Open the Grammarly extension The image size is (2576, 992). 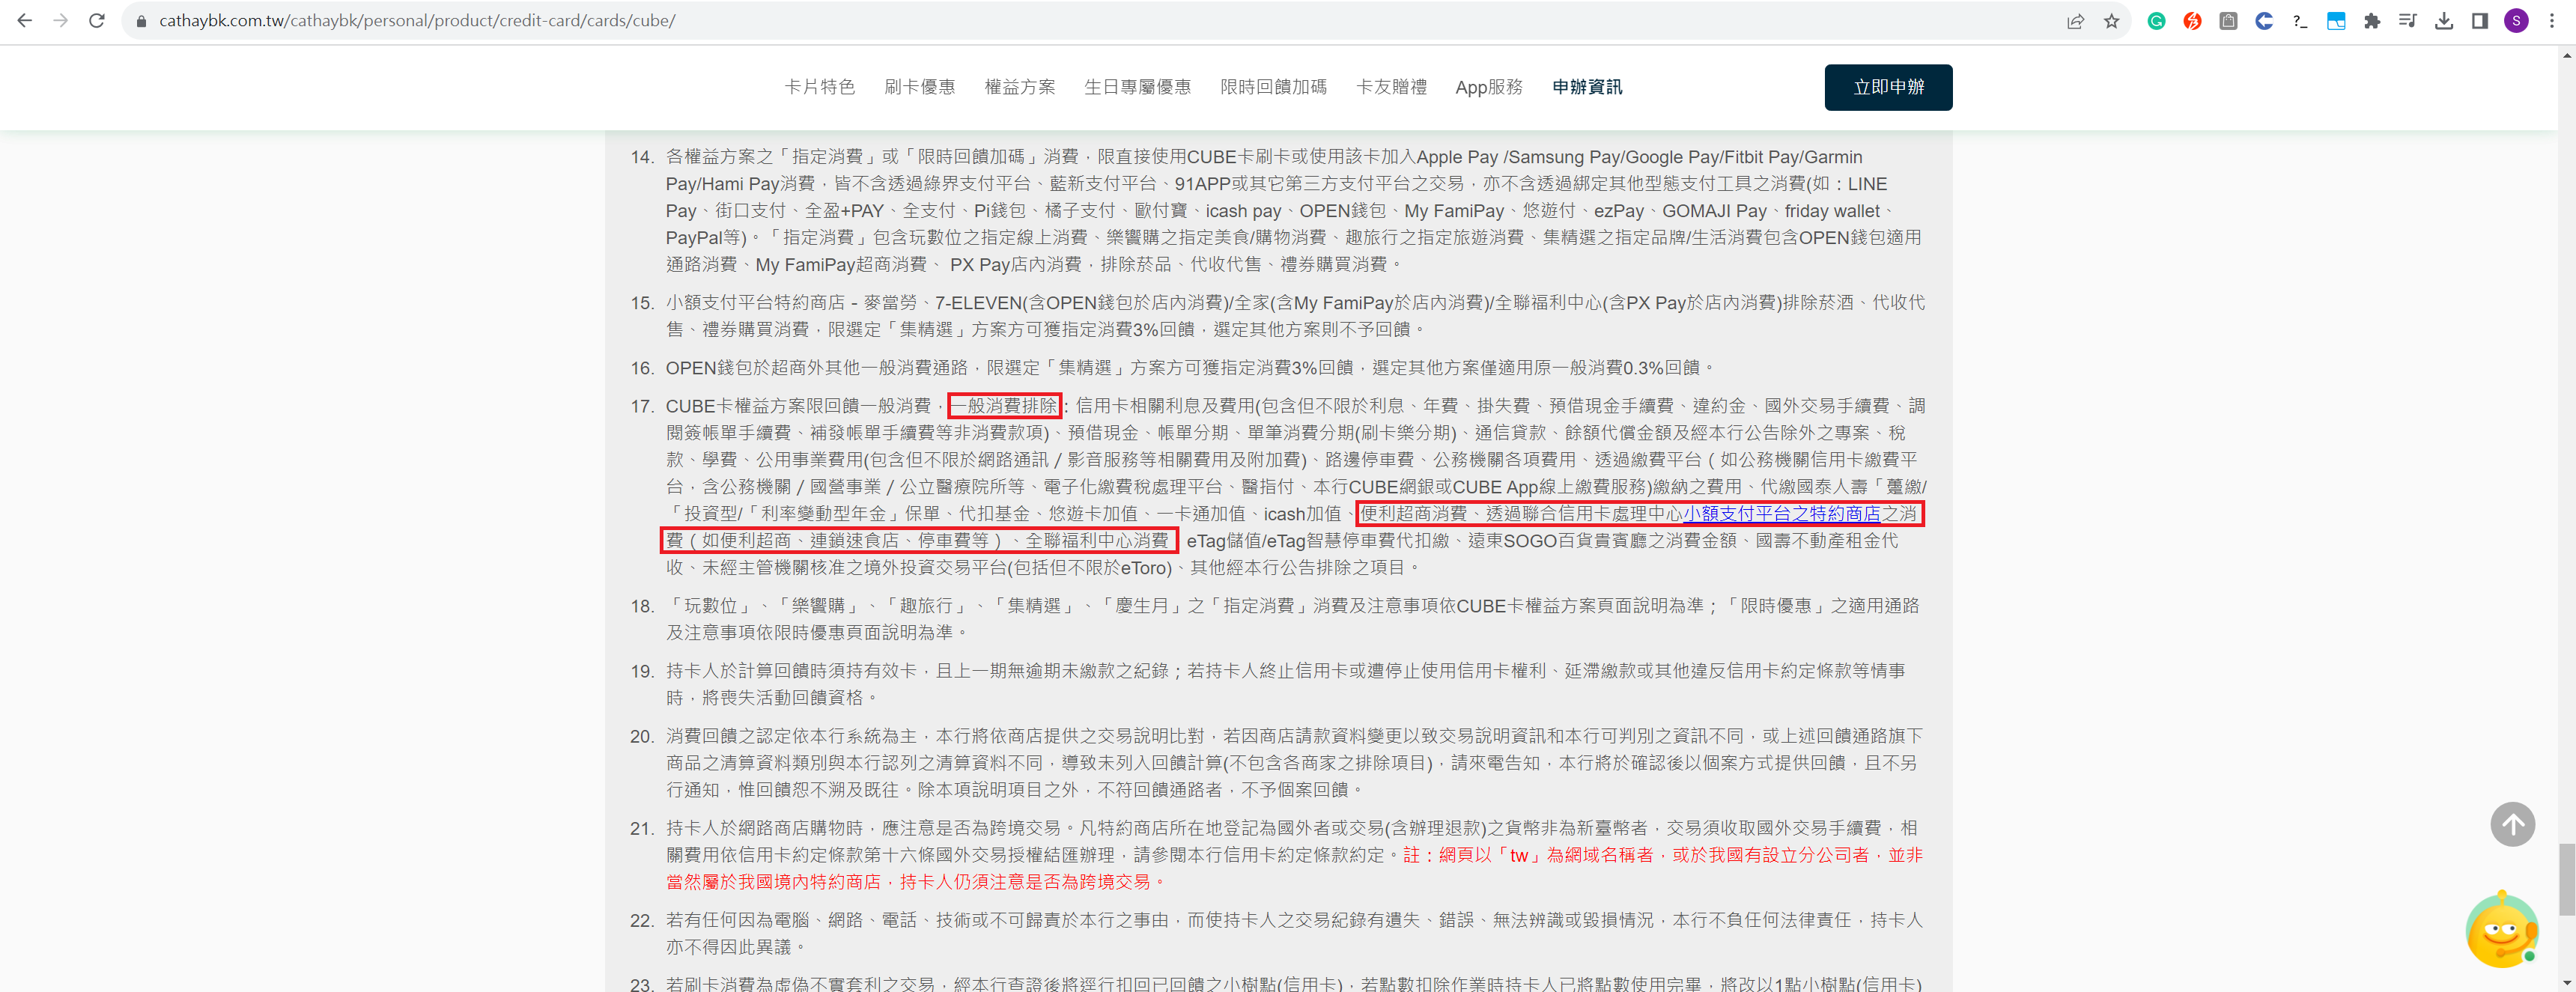(x=2156, y=21)
